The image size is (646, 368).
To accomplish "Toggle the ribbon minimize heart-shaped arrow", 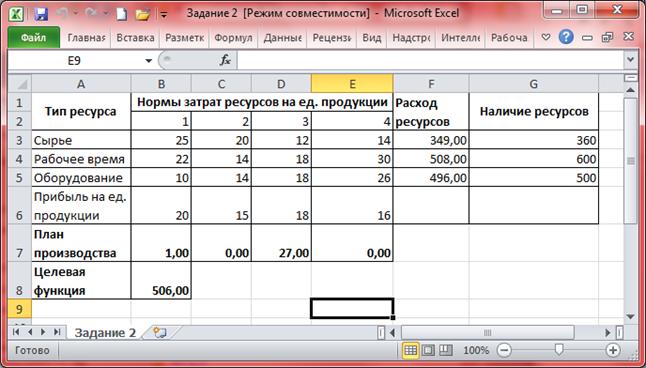I will coord(546,37).
